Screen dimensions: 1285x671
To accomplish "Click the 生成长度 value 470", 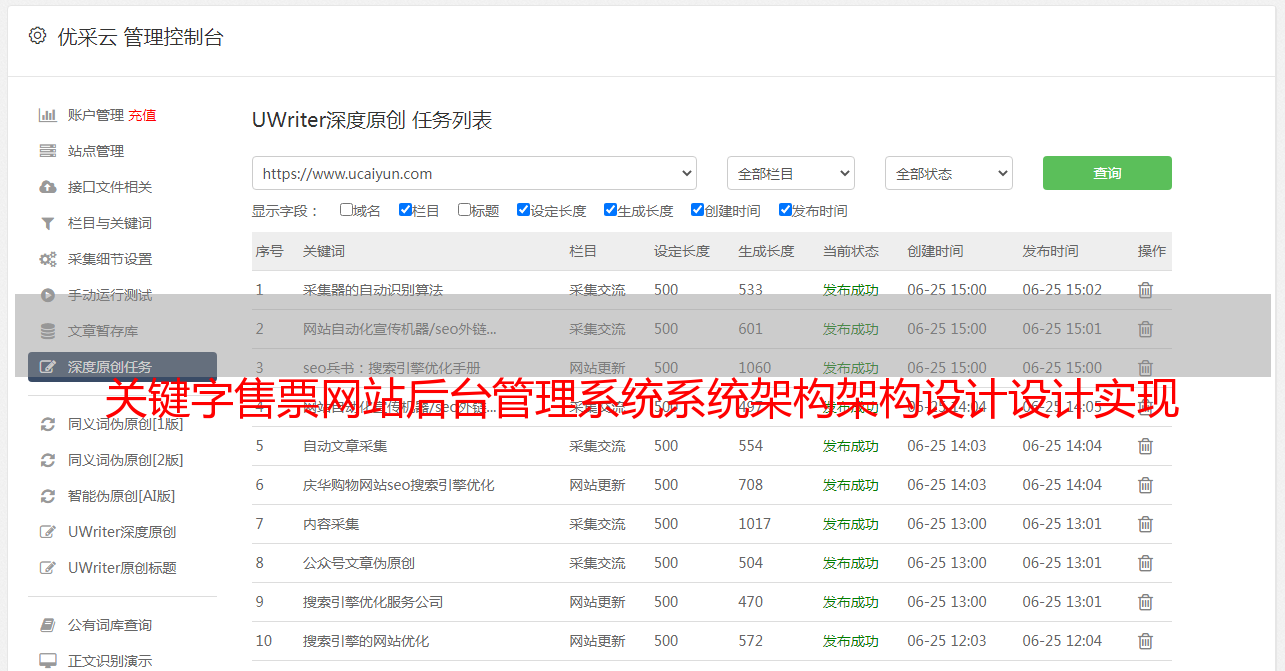I will (x=751, y=602).
